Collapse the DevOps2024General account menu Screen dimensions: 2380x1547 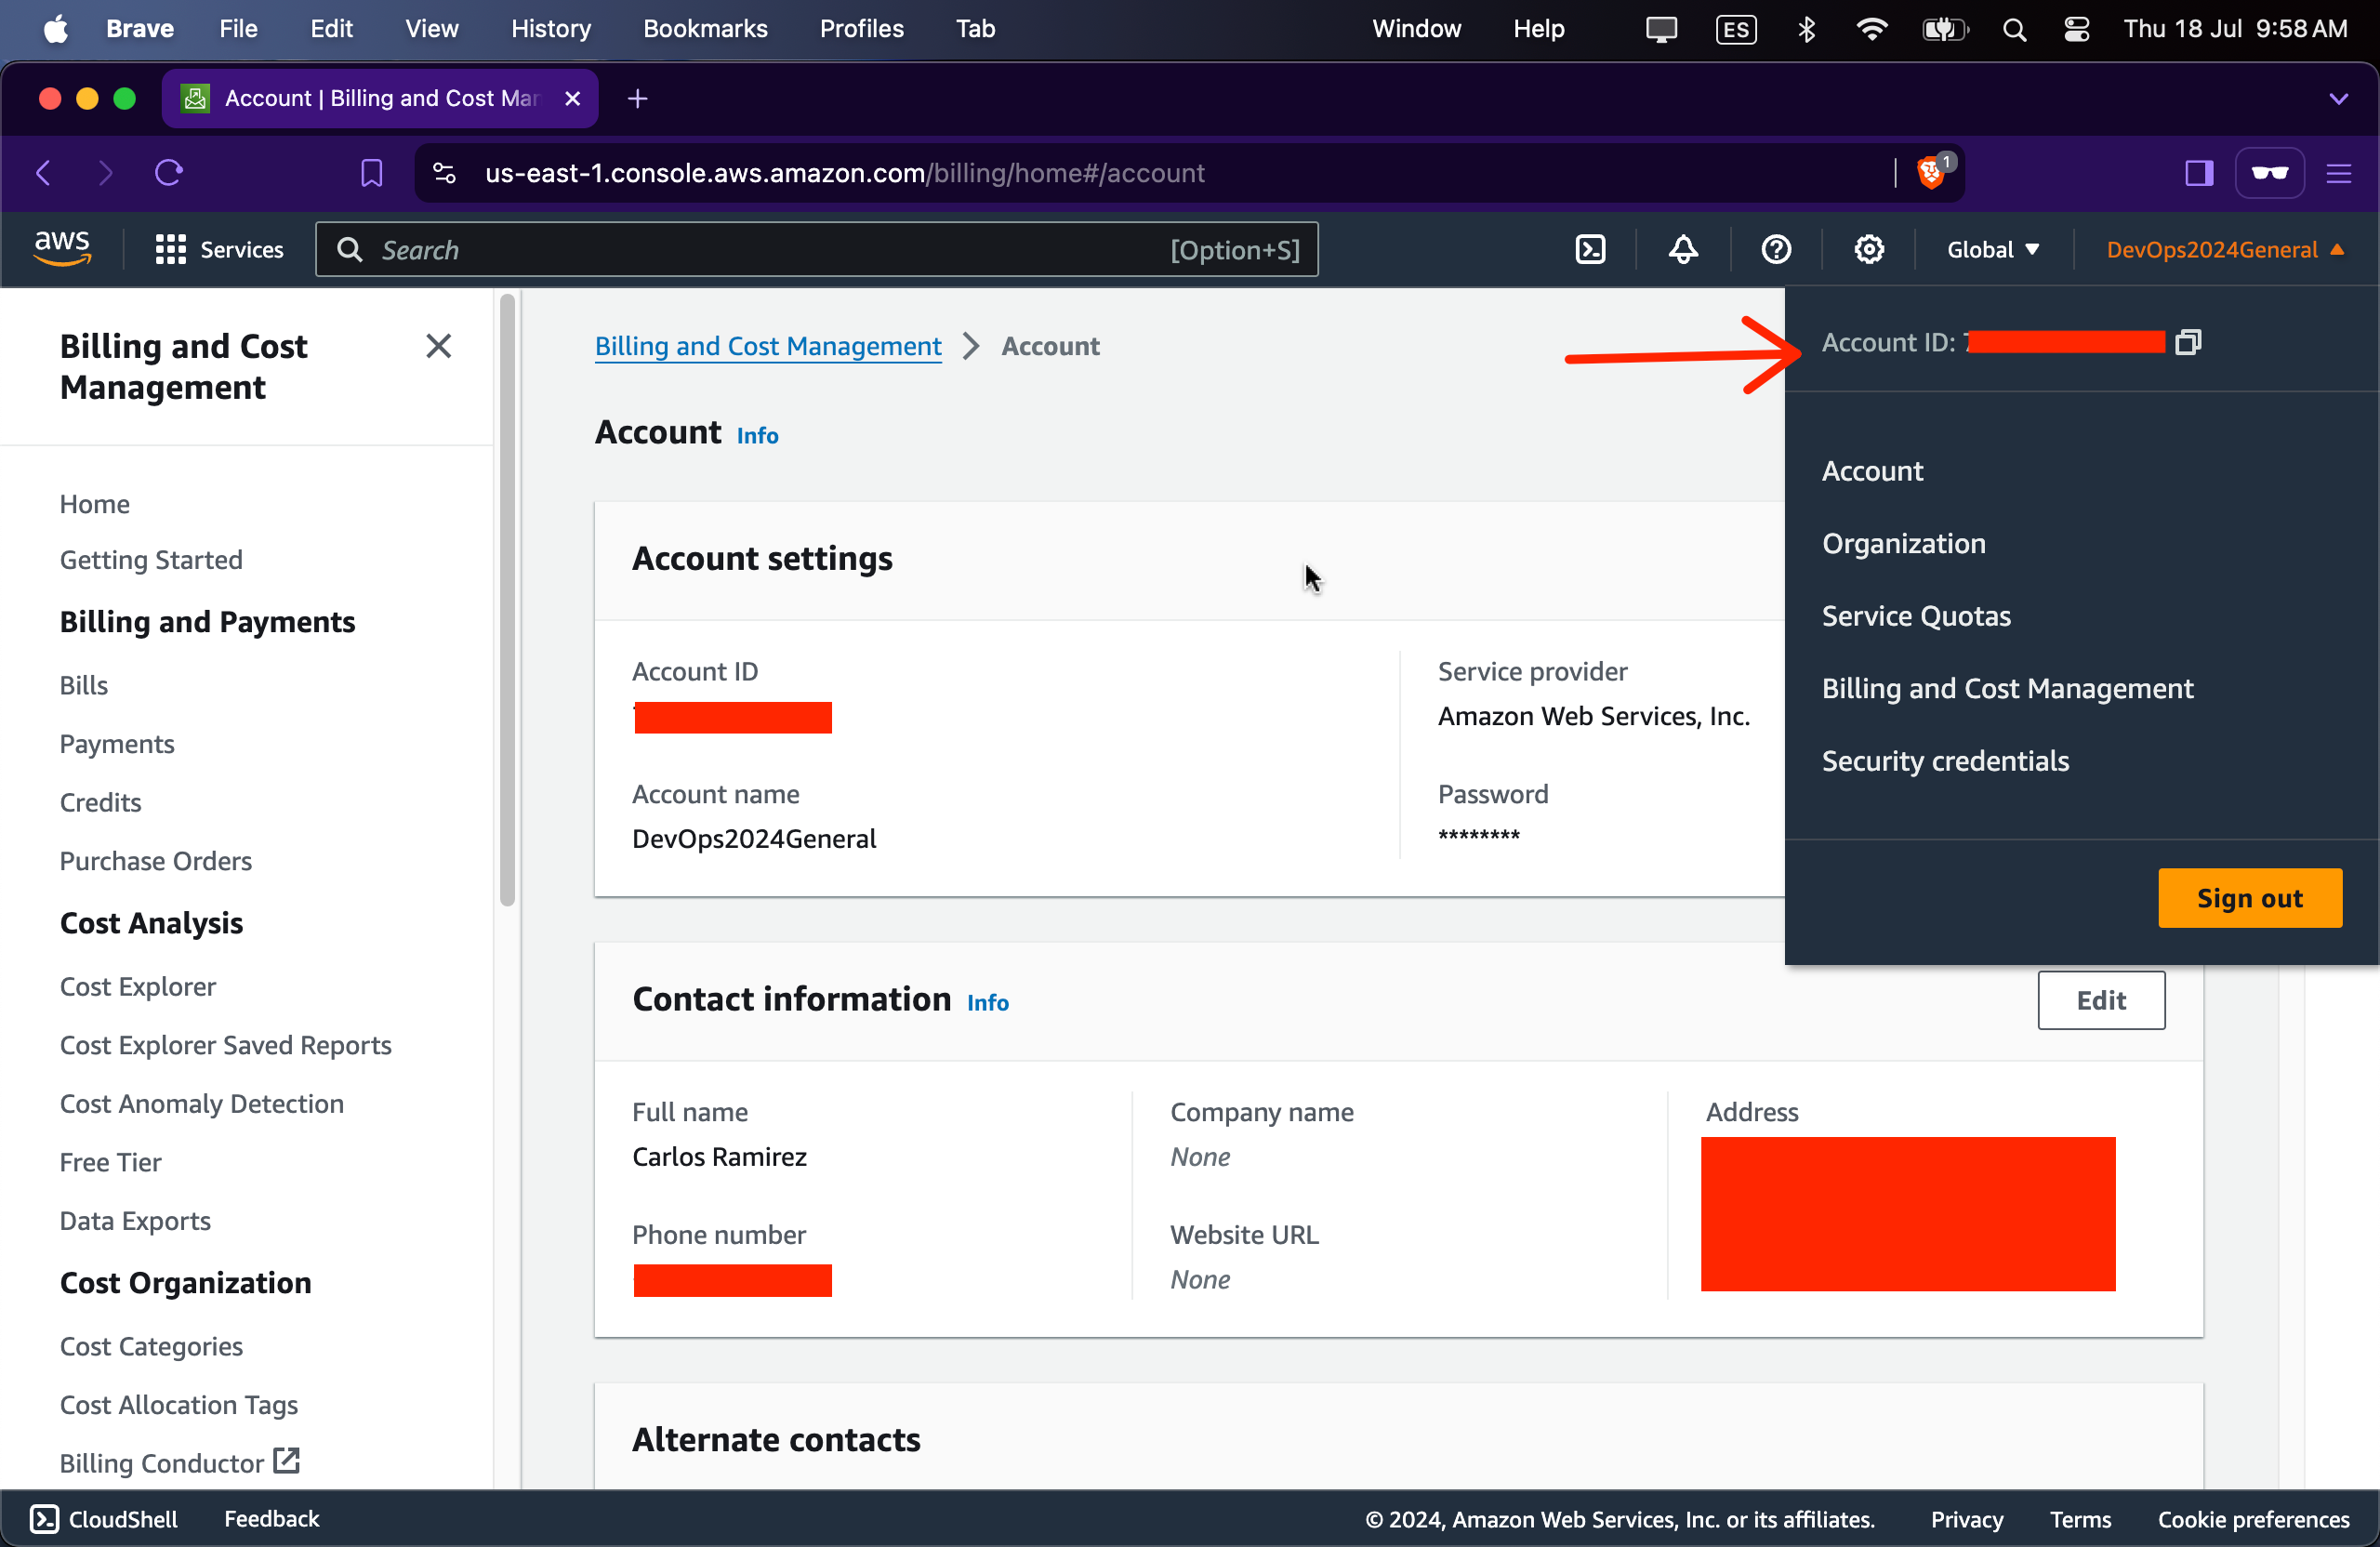2224,249
